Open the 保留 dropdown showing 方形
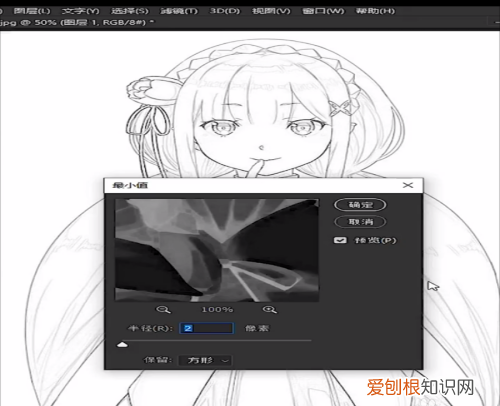This screenshot has height=406, width=500. (205, 360)
